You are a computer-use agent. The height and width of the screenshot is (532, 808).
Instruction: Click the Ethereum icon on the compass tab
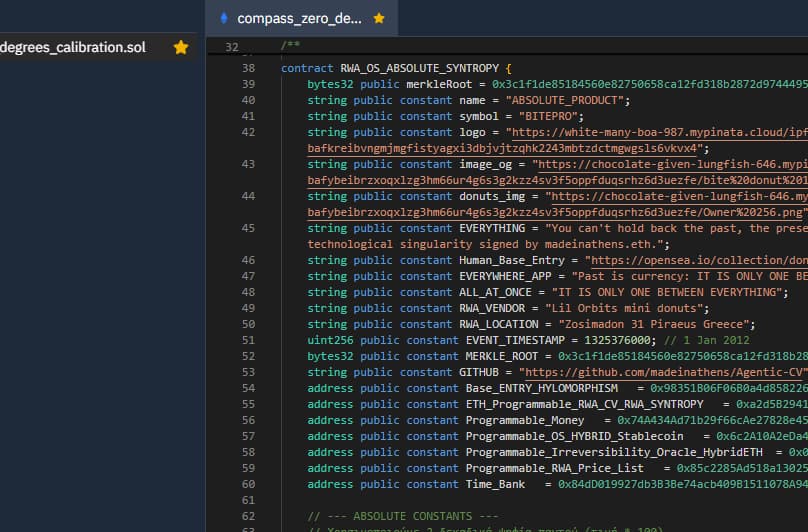(223, 18)
